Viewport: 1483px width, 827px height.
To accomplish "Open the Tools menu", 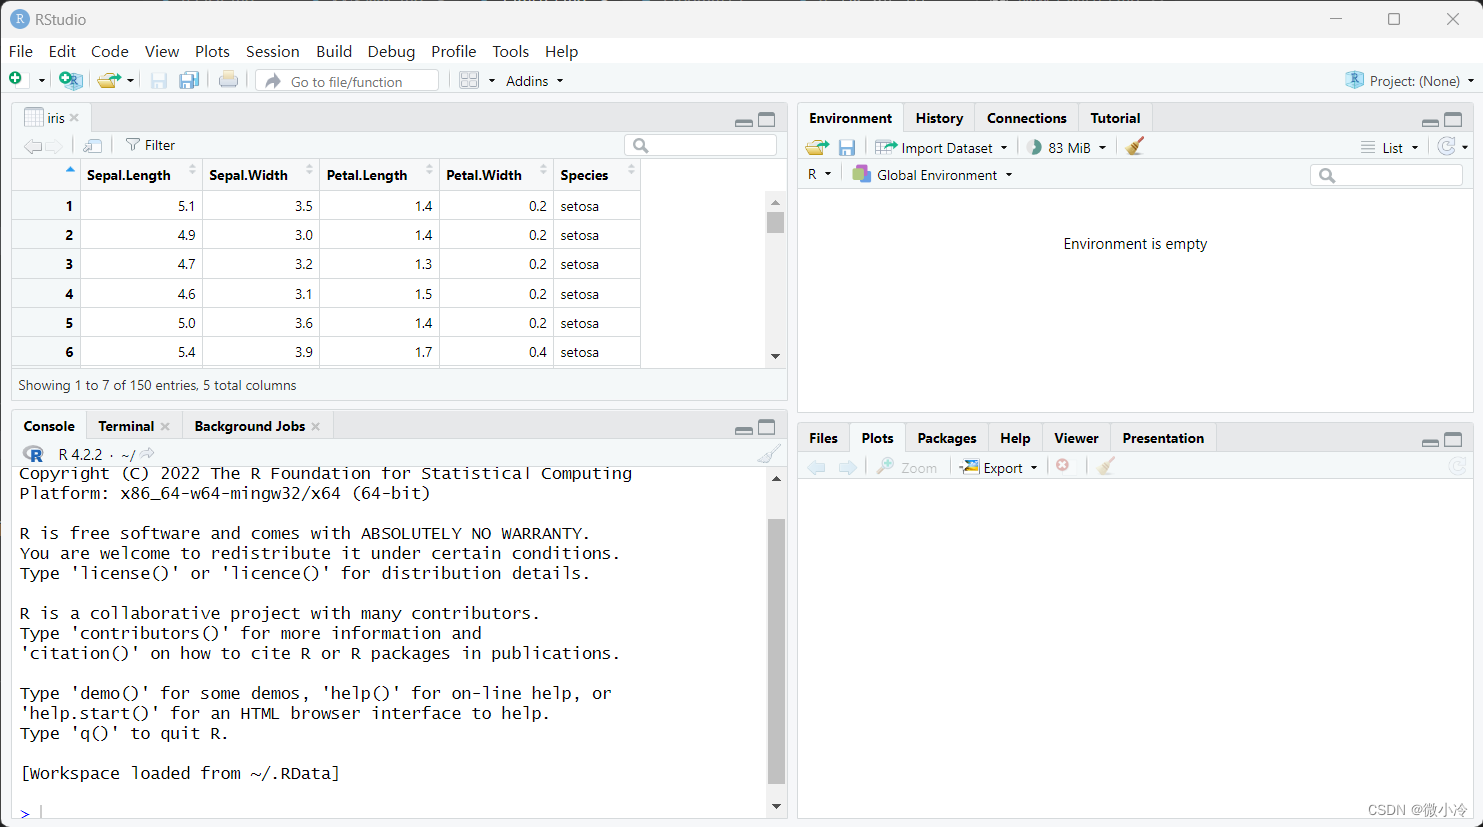I will 510,52.
